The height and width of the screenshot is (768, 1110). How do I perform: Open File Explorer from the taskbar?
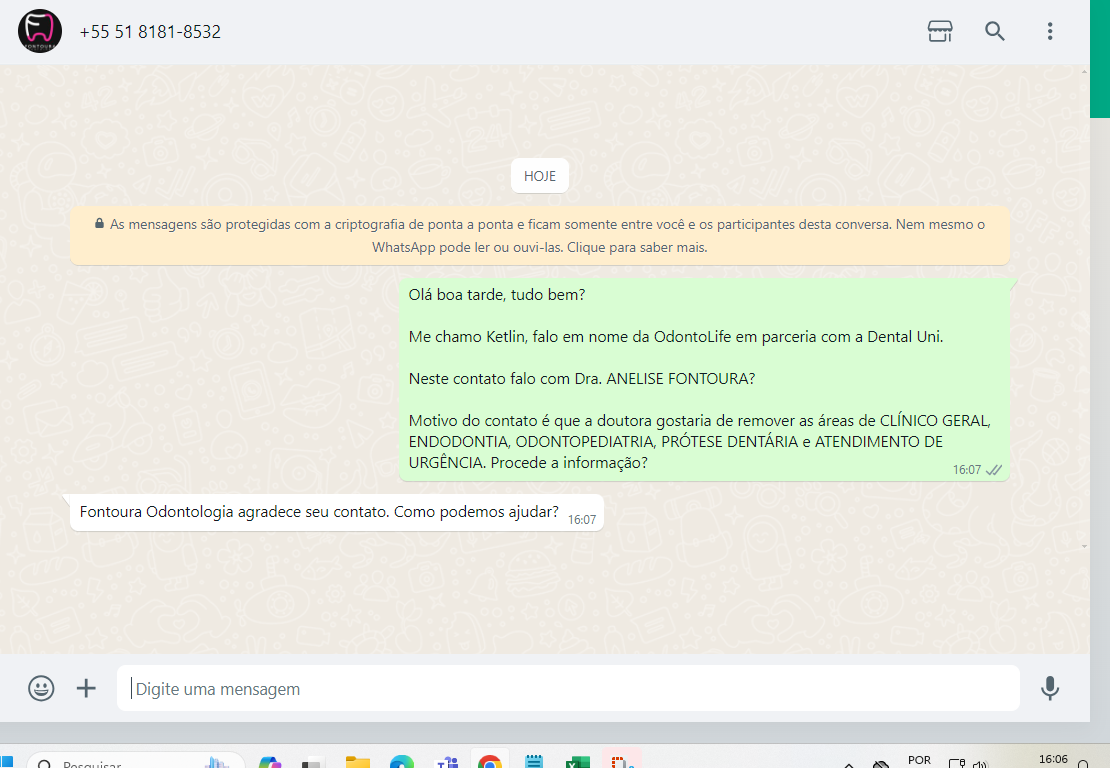(x=358, y=762)
